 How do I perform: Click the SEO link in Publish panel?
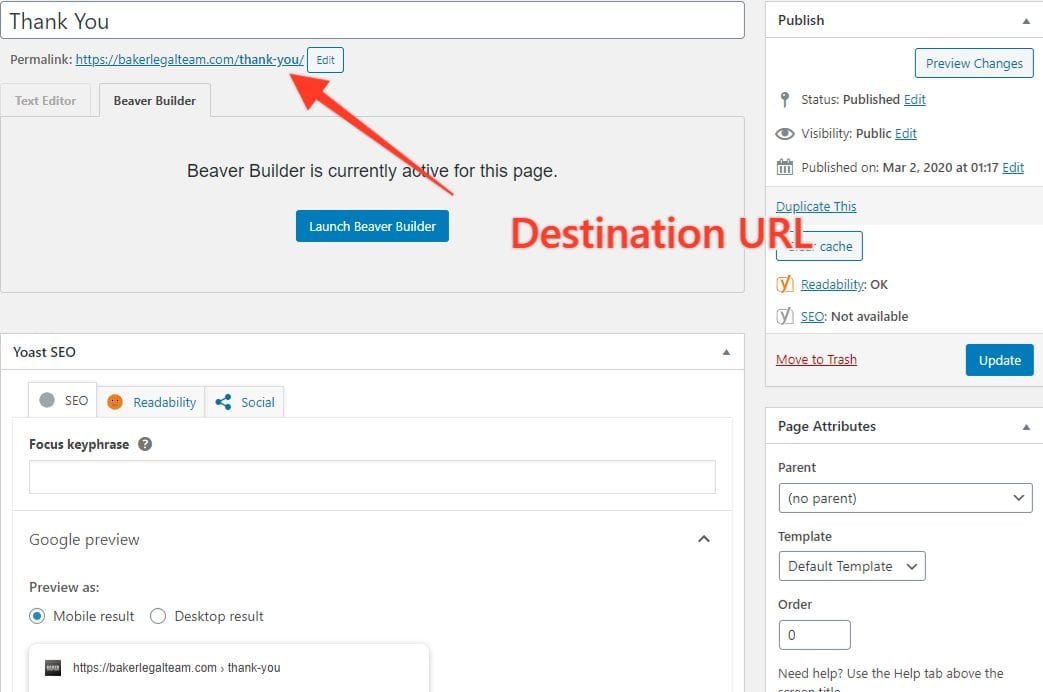click(812, 316)
